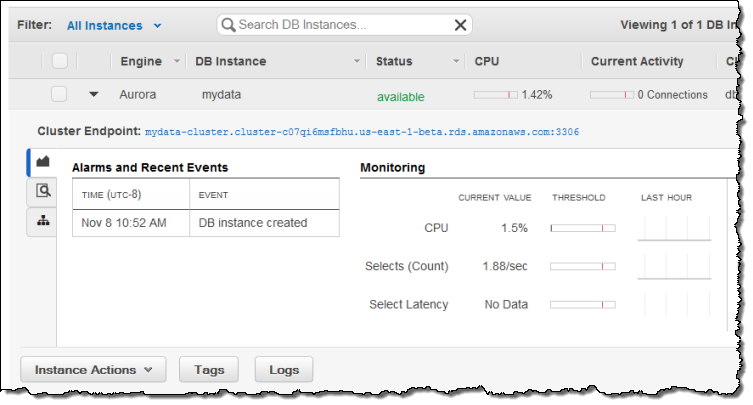Viewport: 753px width, 405px height.
Task: Click the magnifier icon in the search box
Action: tap(229, 25)
